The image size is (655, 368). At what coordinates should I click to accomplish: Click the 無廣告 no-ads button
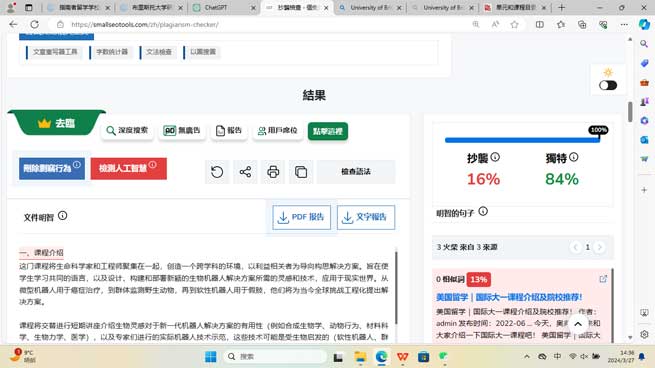point(182,131)
